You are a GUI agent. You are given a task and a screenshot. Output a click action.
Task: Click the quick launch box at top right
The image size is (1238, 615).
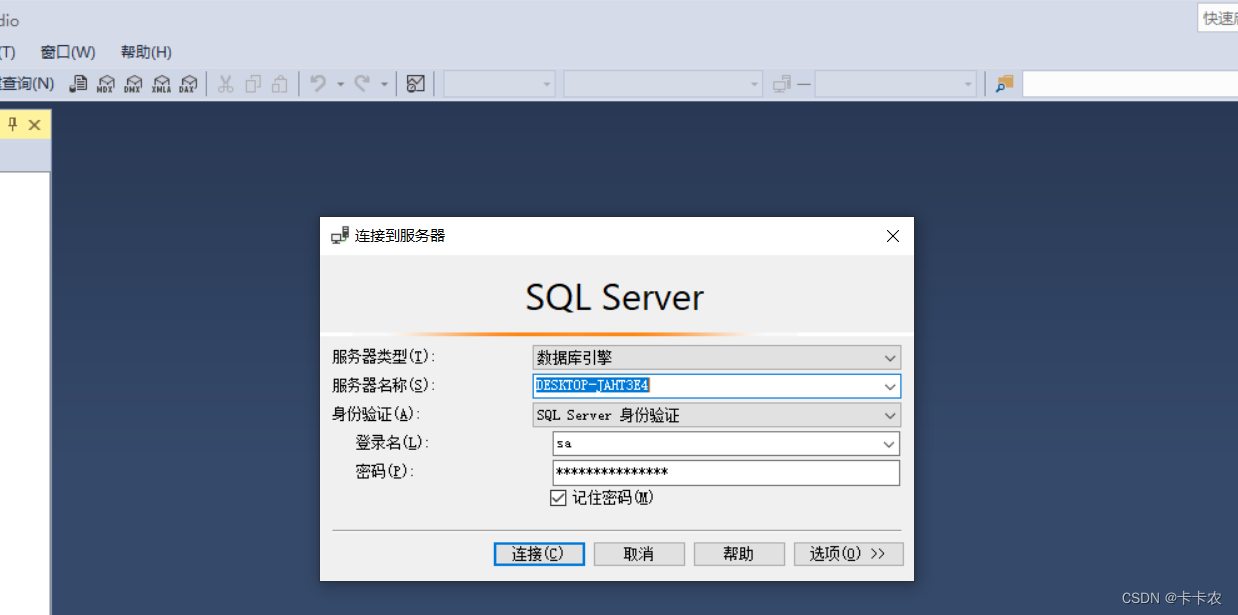(1218, 18)
